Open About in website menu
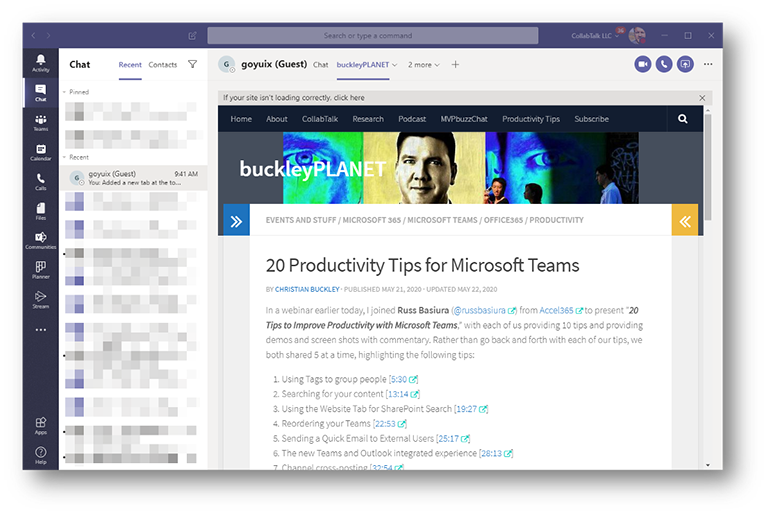 277,119
